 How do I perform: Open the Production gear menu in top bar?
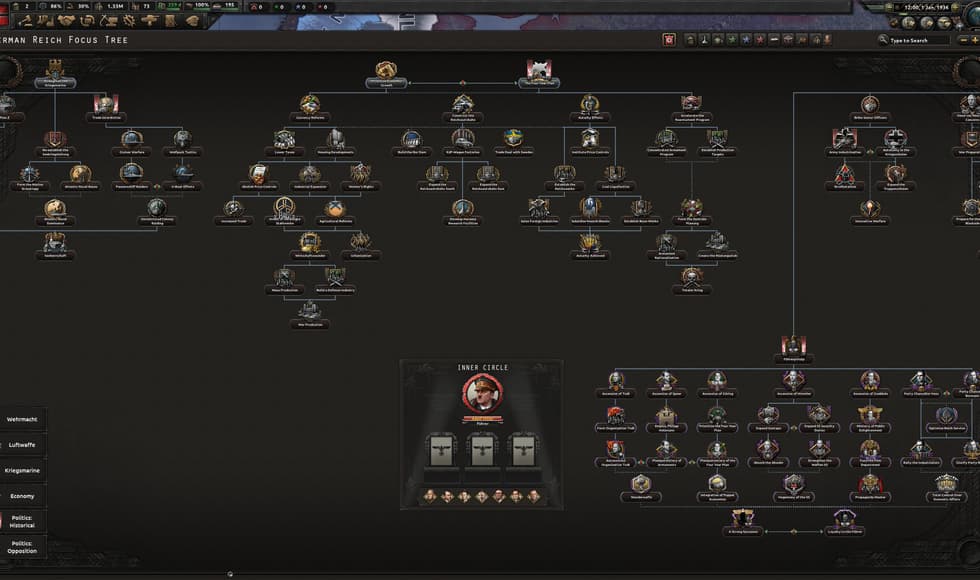click(x=129, y=21)
